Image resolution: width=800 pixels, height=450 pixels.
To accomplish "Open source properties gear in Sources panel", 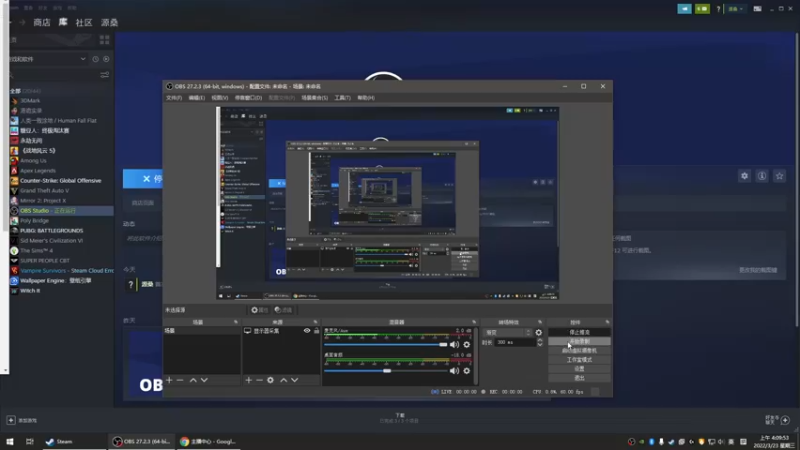I will (x=270, y=380).
